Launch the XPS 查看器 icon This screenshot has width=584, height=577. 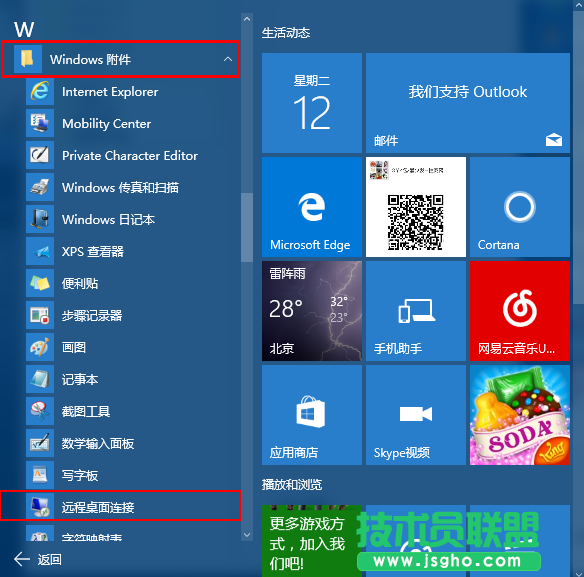pos(40,251)
